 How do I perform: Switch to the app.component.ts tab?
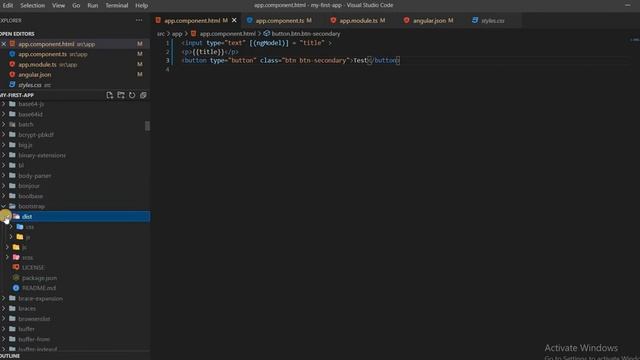[280, 20]
